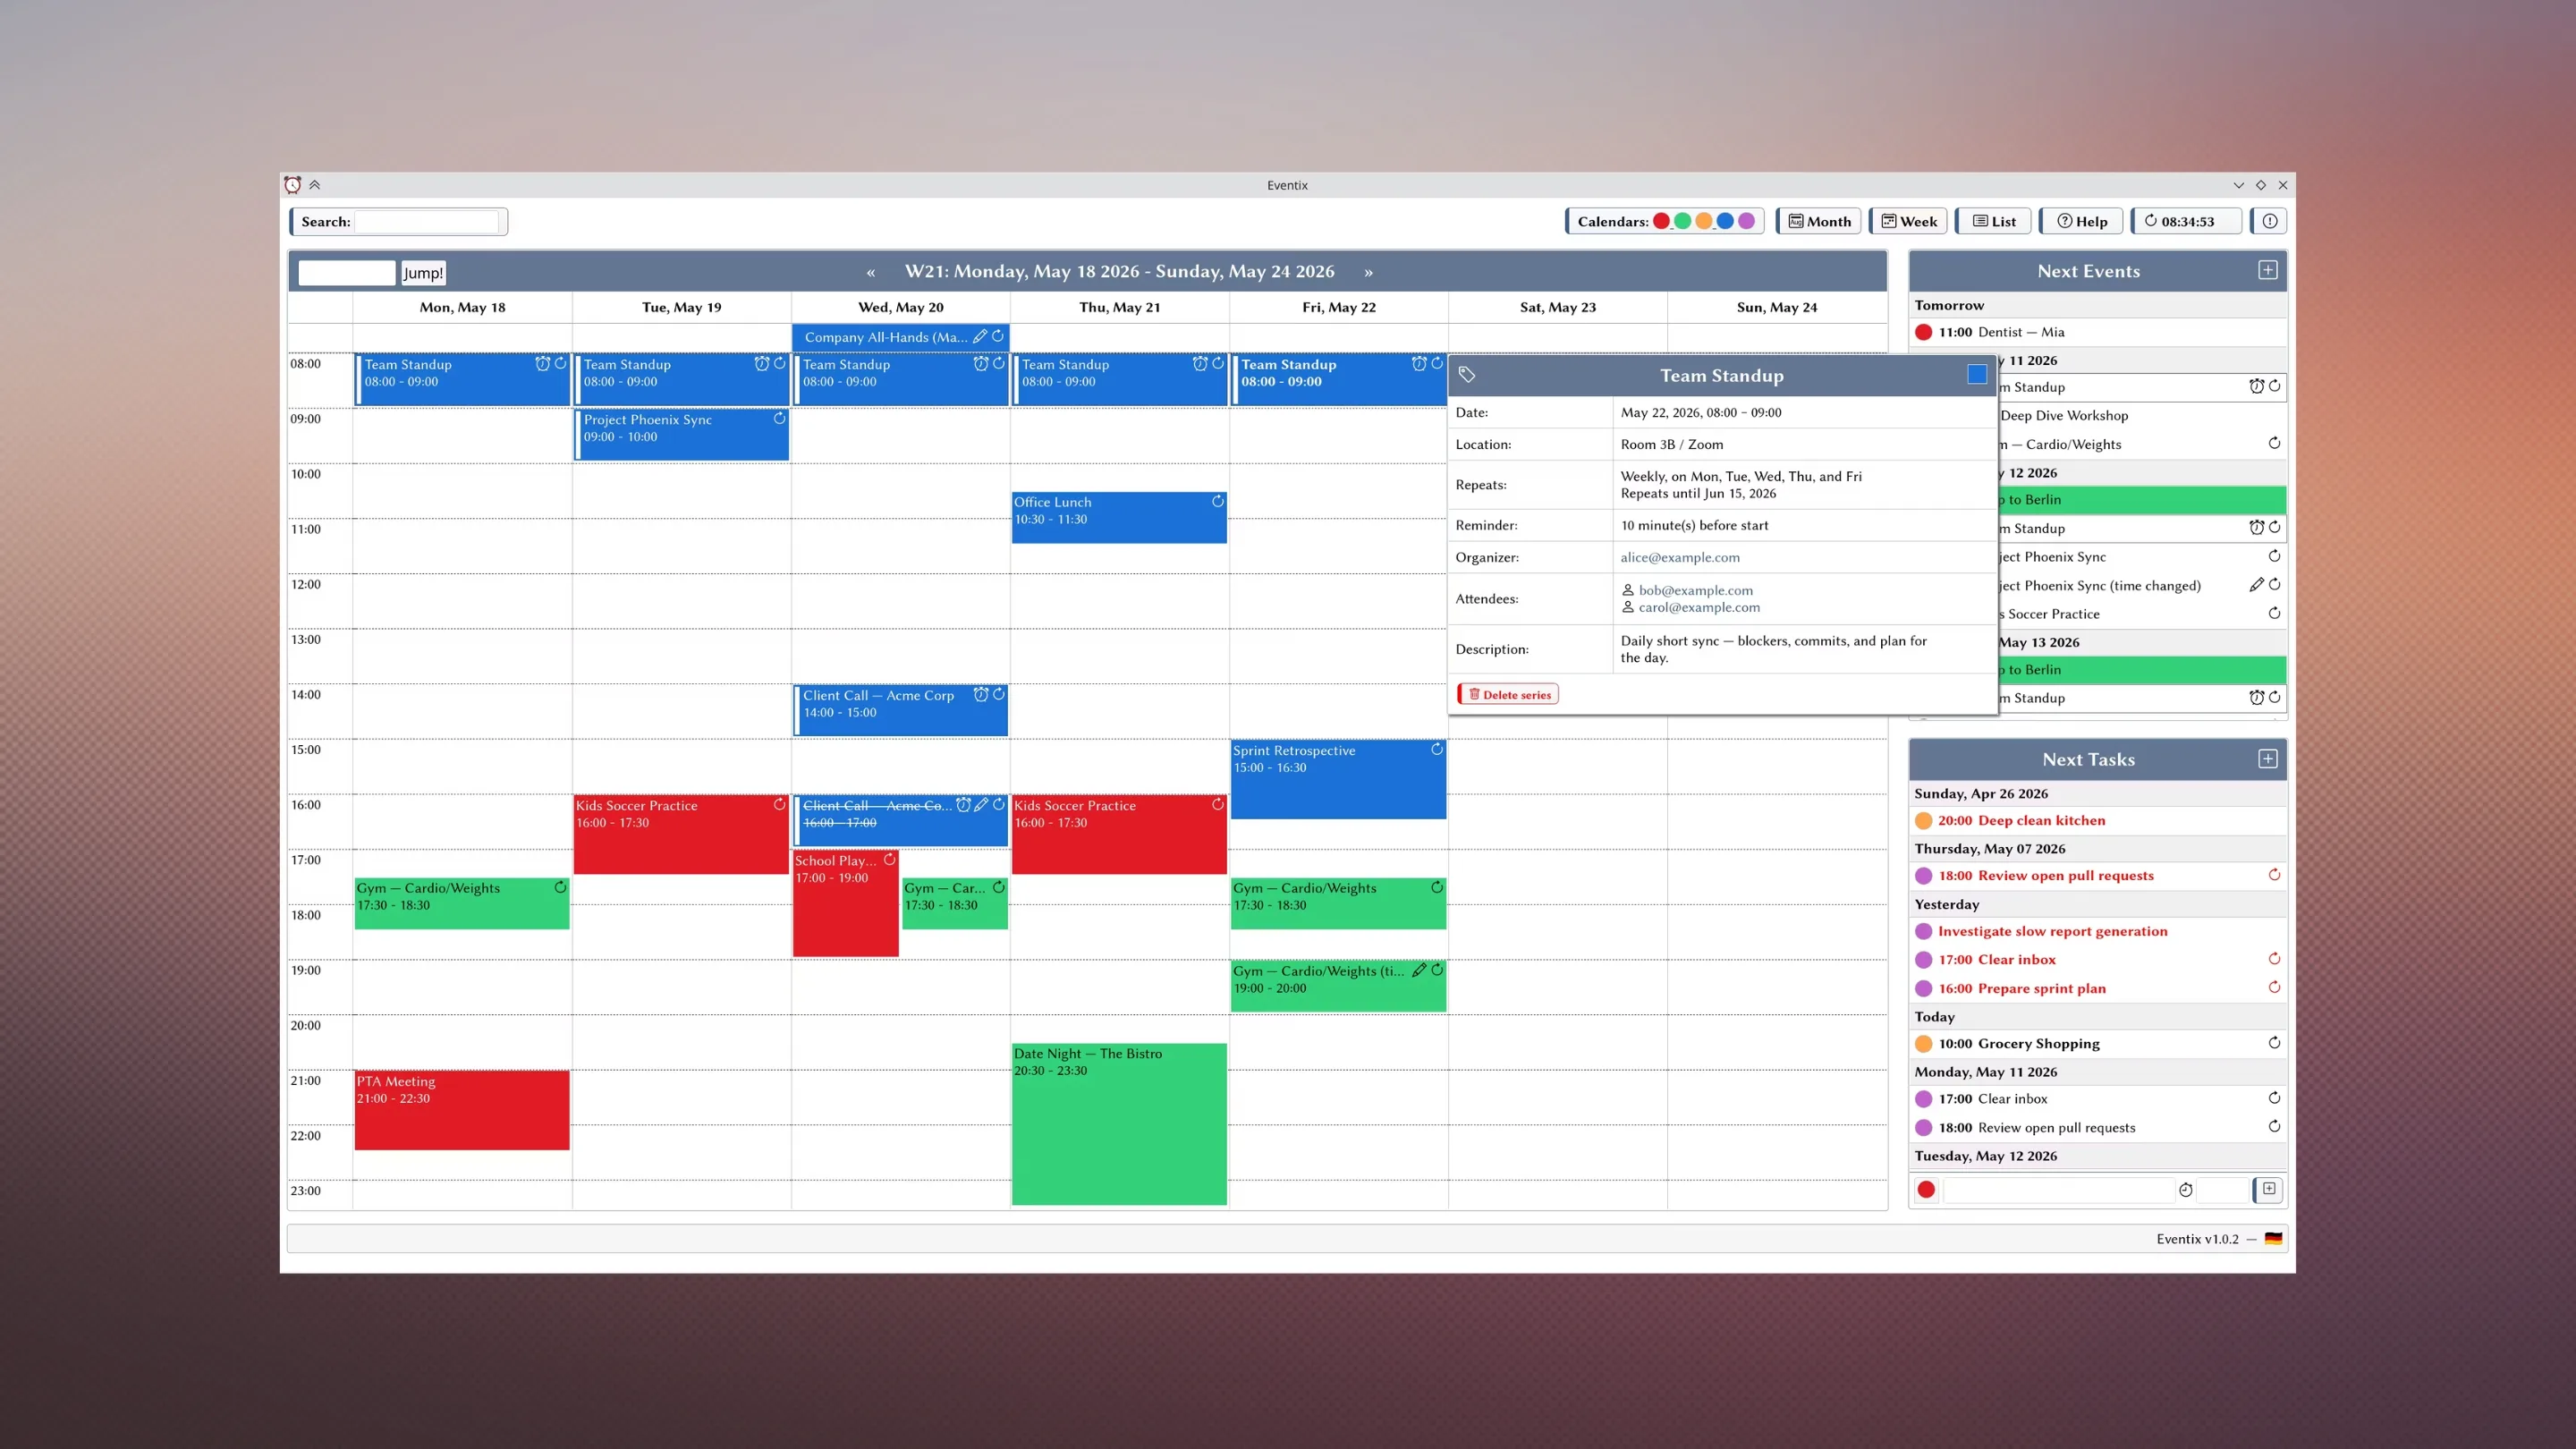Click the timer icon in new task row

[x=2185, y=1189]
